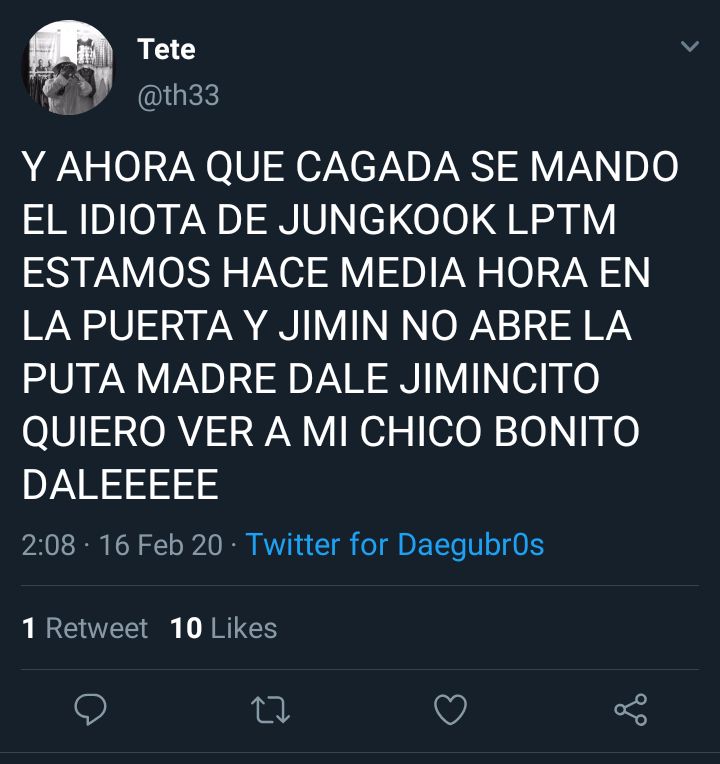The image size is (720, 764).
Task: Open the Twitter for Daegubr0s source link
Action: (395, 544)
